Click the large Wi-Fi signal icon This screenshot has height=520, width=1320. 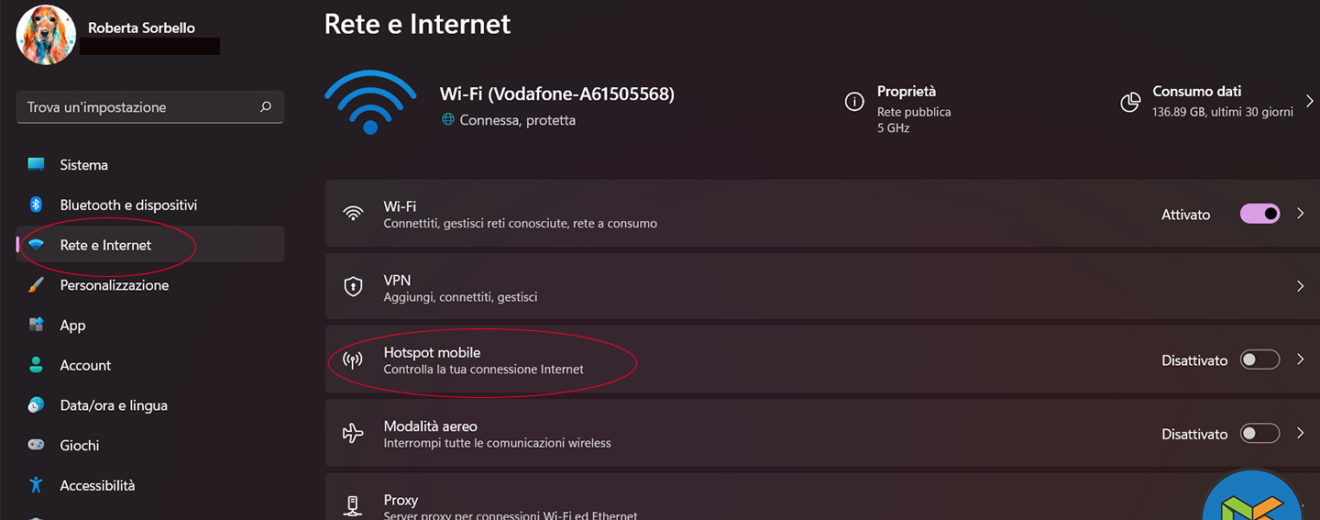(370, 102)
